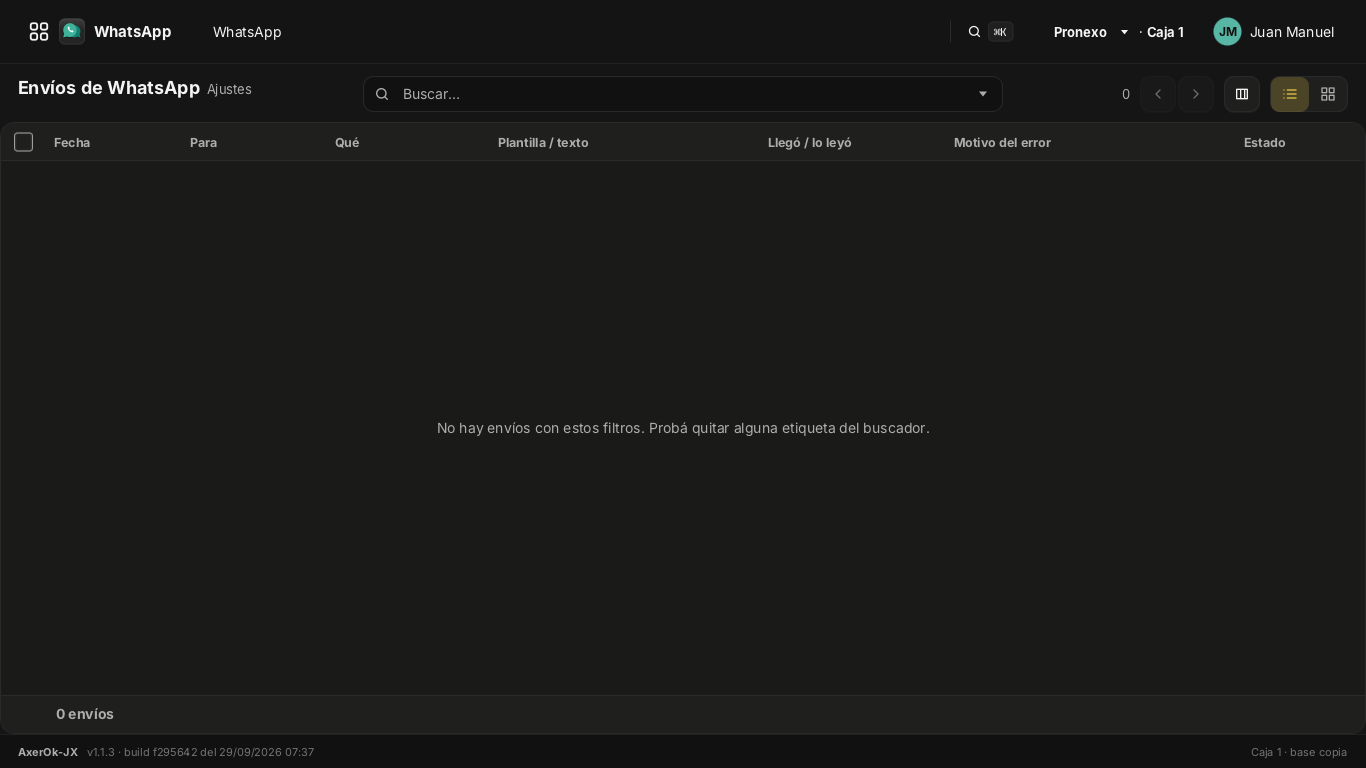Sort by the Estado column header
The image size is (1366, 768).
pyautogui.click(x=1264, y=143)
